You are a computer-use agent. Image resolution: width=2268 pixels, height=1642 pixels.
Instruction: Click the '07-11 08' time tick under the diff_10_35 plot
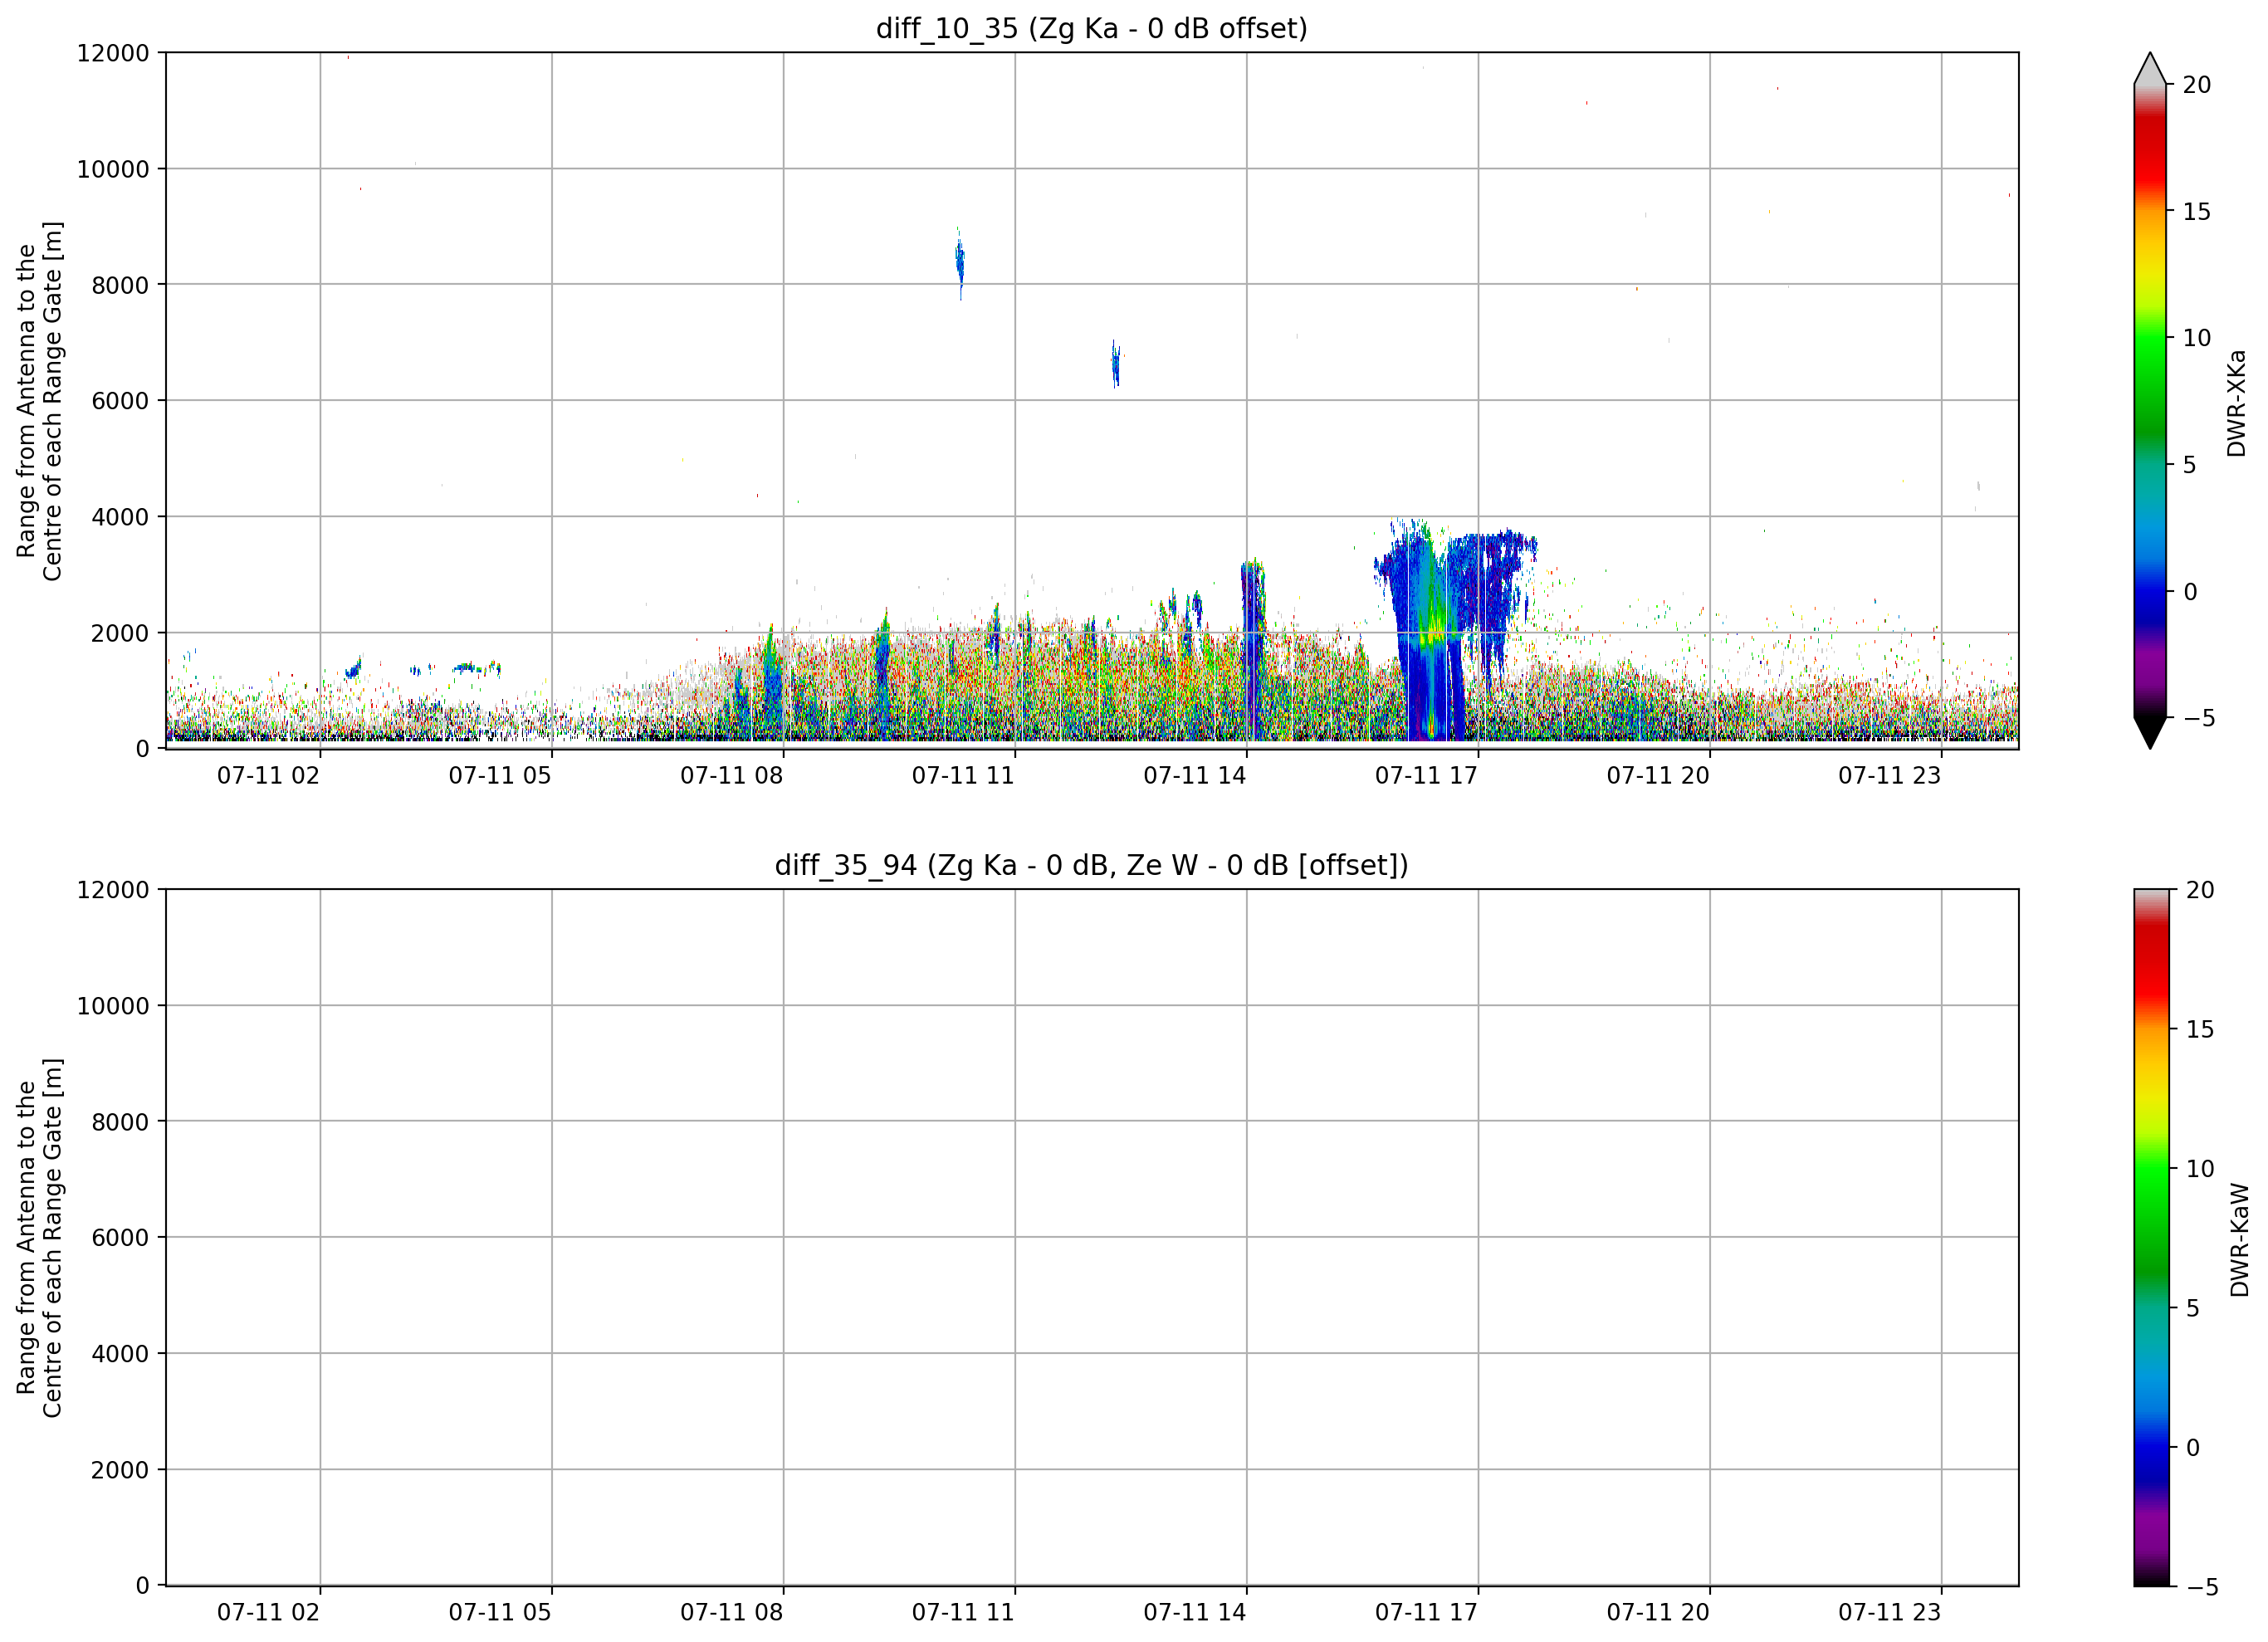pyautogui.click(x=731, y=776)
